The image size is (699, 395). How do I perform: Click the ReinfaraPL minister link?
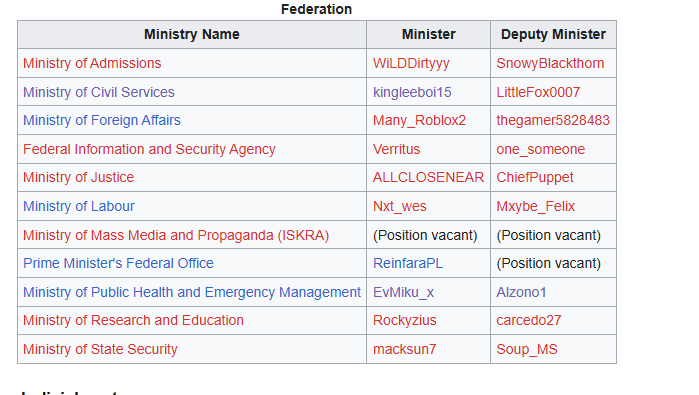coord(408,263)
